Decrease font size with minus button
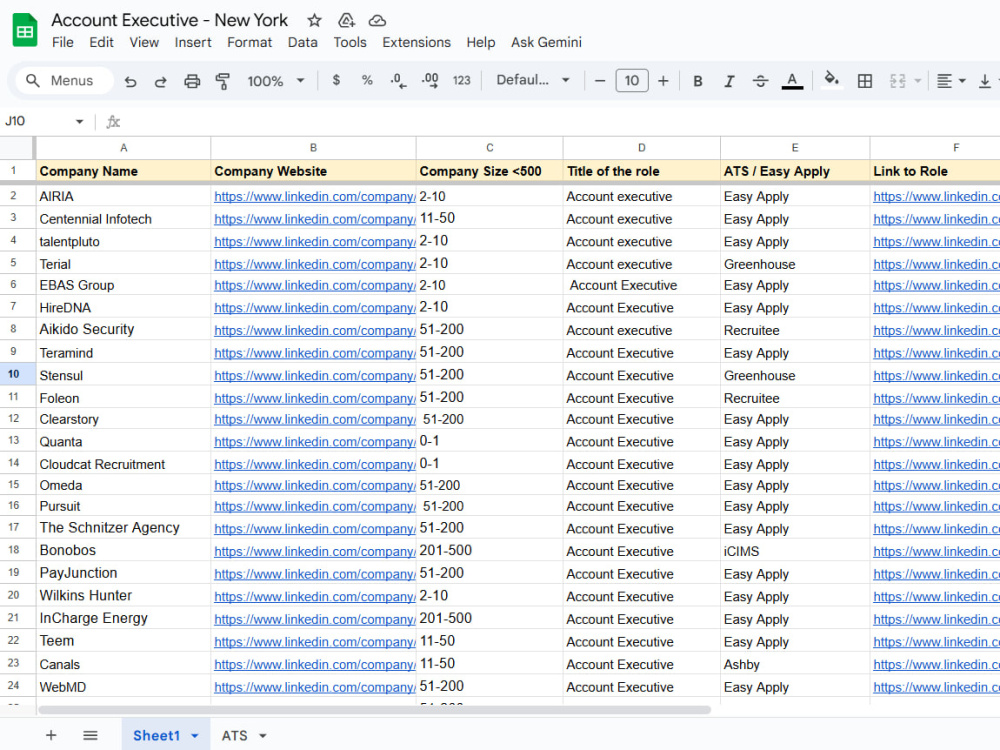 [599, 81]
